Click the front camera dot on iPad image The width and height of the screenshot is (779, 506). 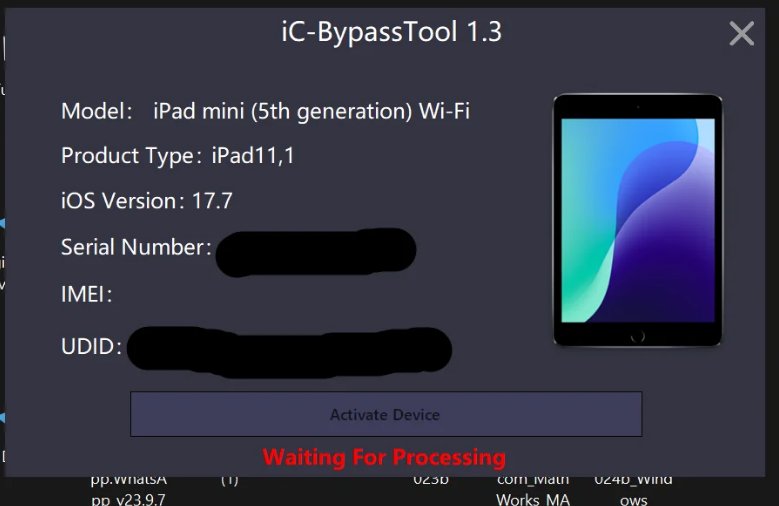pos(638,106)
